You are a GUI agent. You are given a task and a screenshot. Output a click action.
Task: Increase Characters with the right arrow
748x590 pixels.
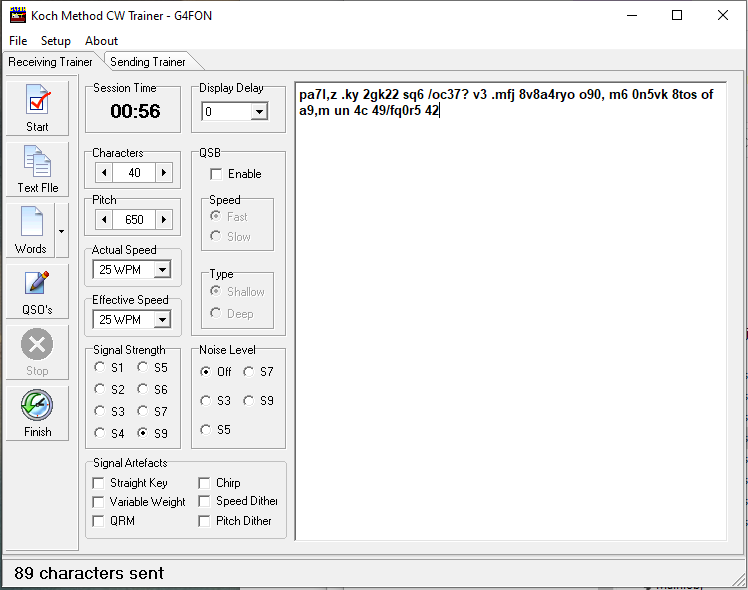click(x=164, y=173)
